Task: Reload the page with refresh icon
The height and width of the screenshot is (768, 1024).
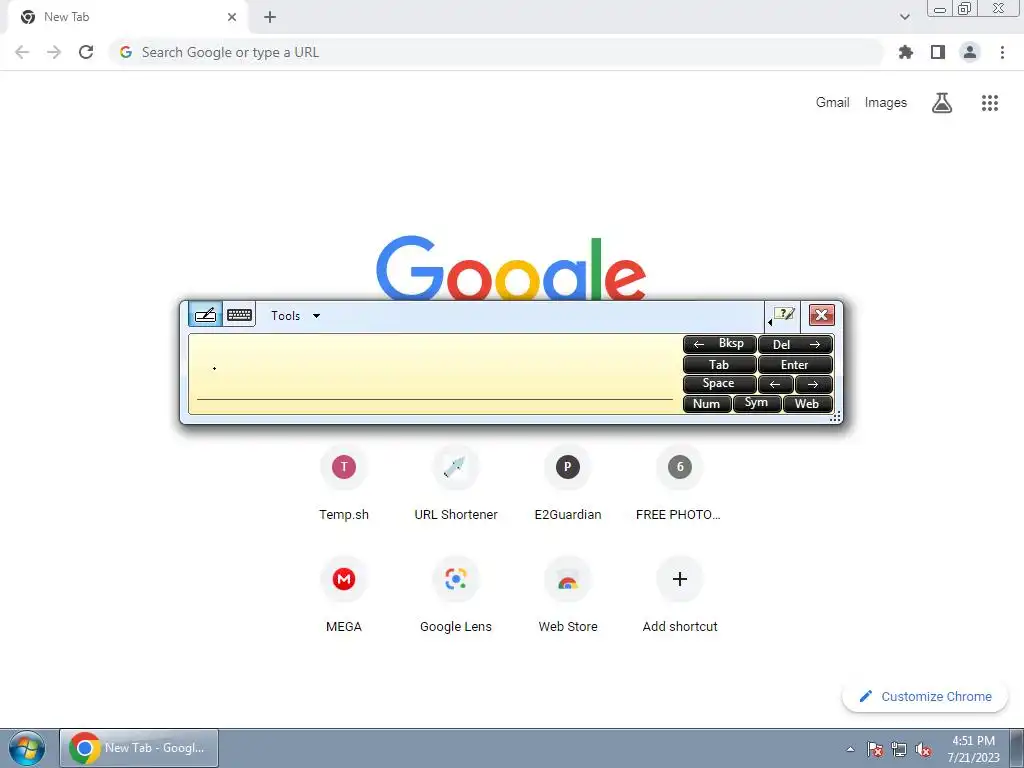Action: point(86,52)
